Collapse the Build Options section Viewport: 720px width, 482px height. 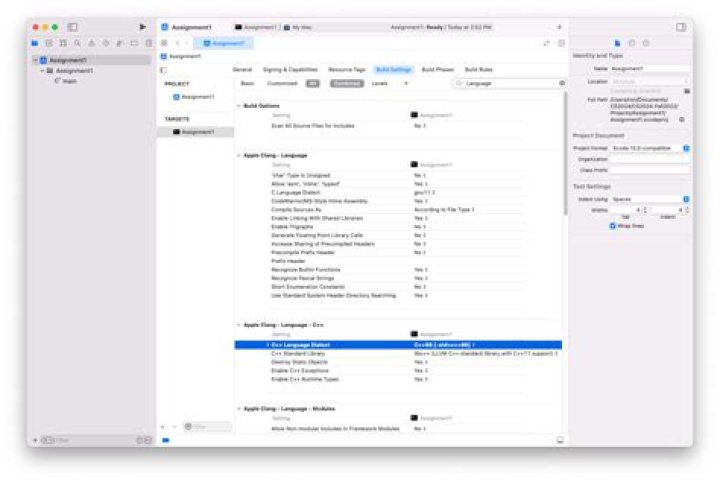(x=239, y=106)
